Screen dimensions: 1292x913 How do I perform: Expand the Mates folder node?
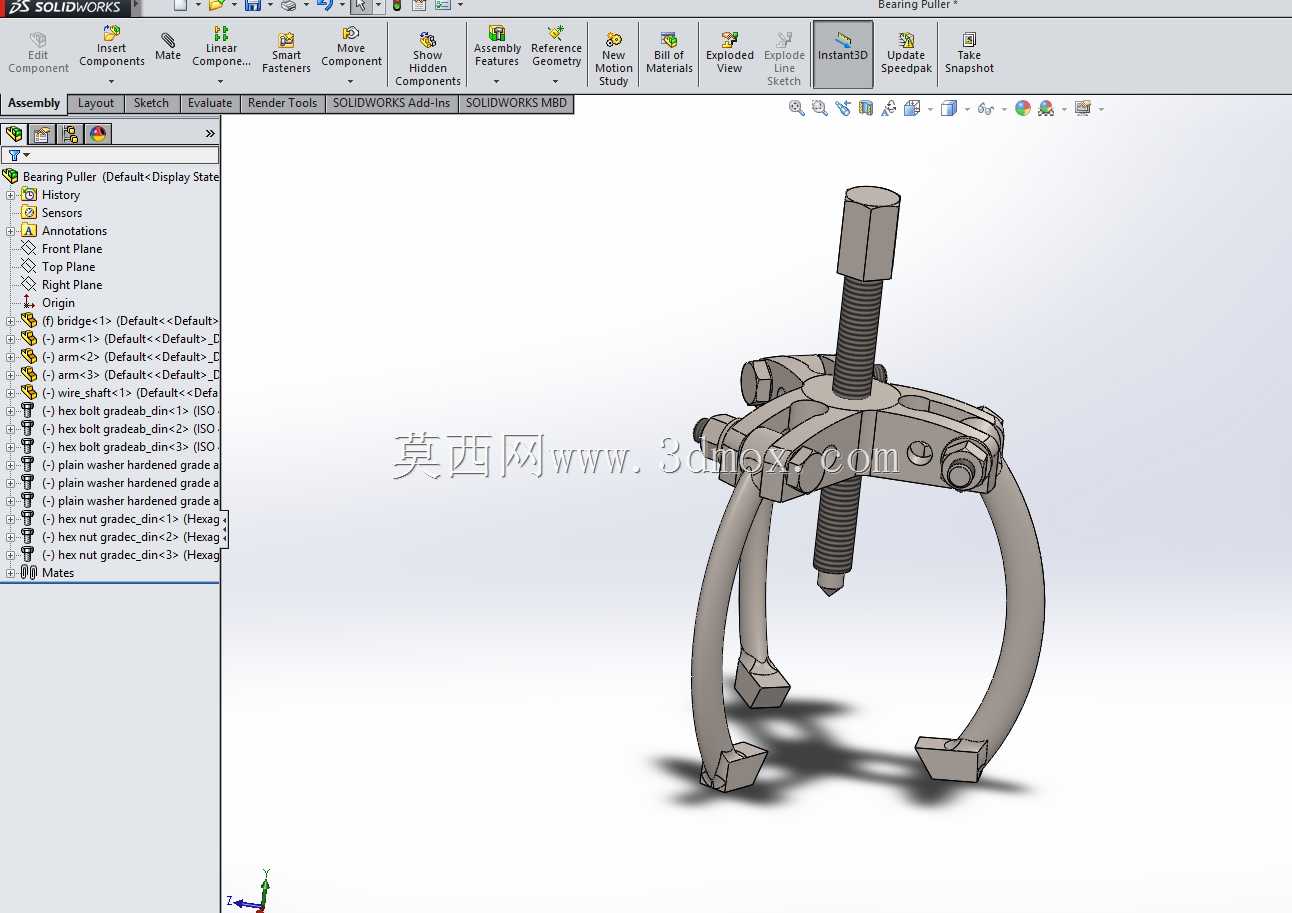click(x=11, y=573)
